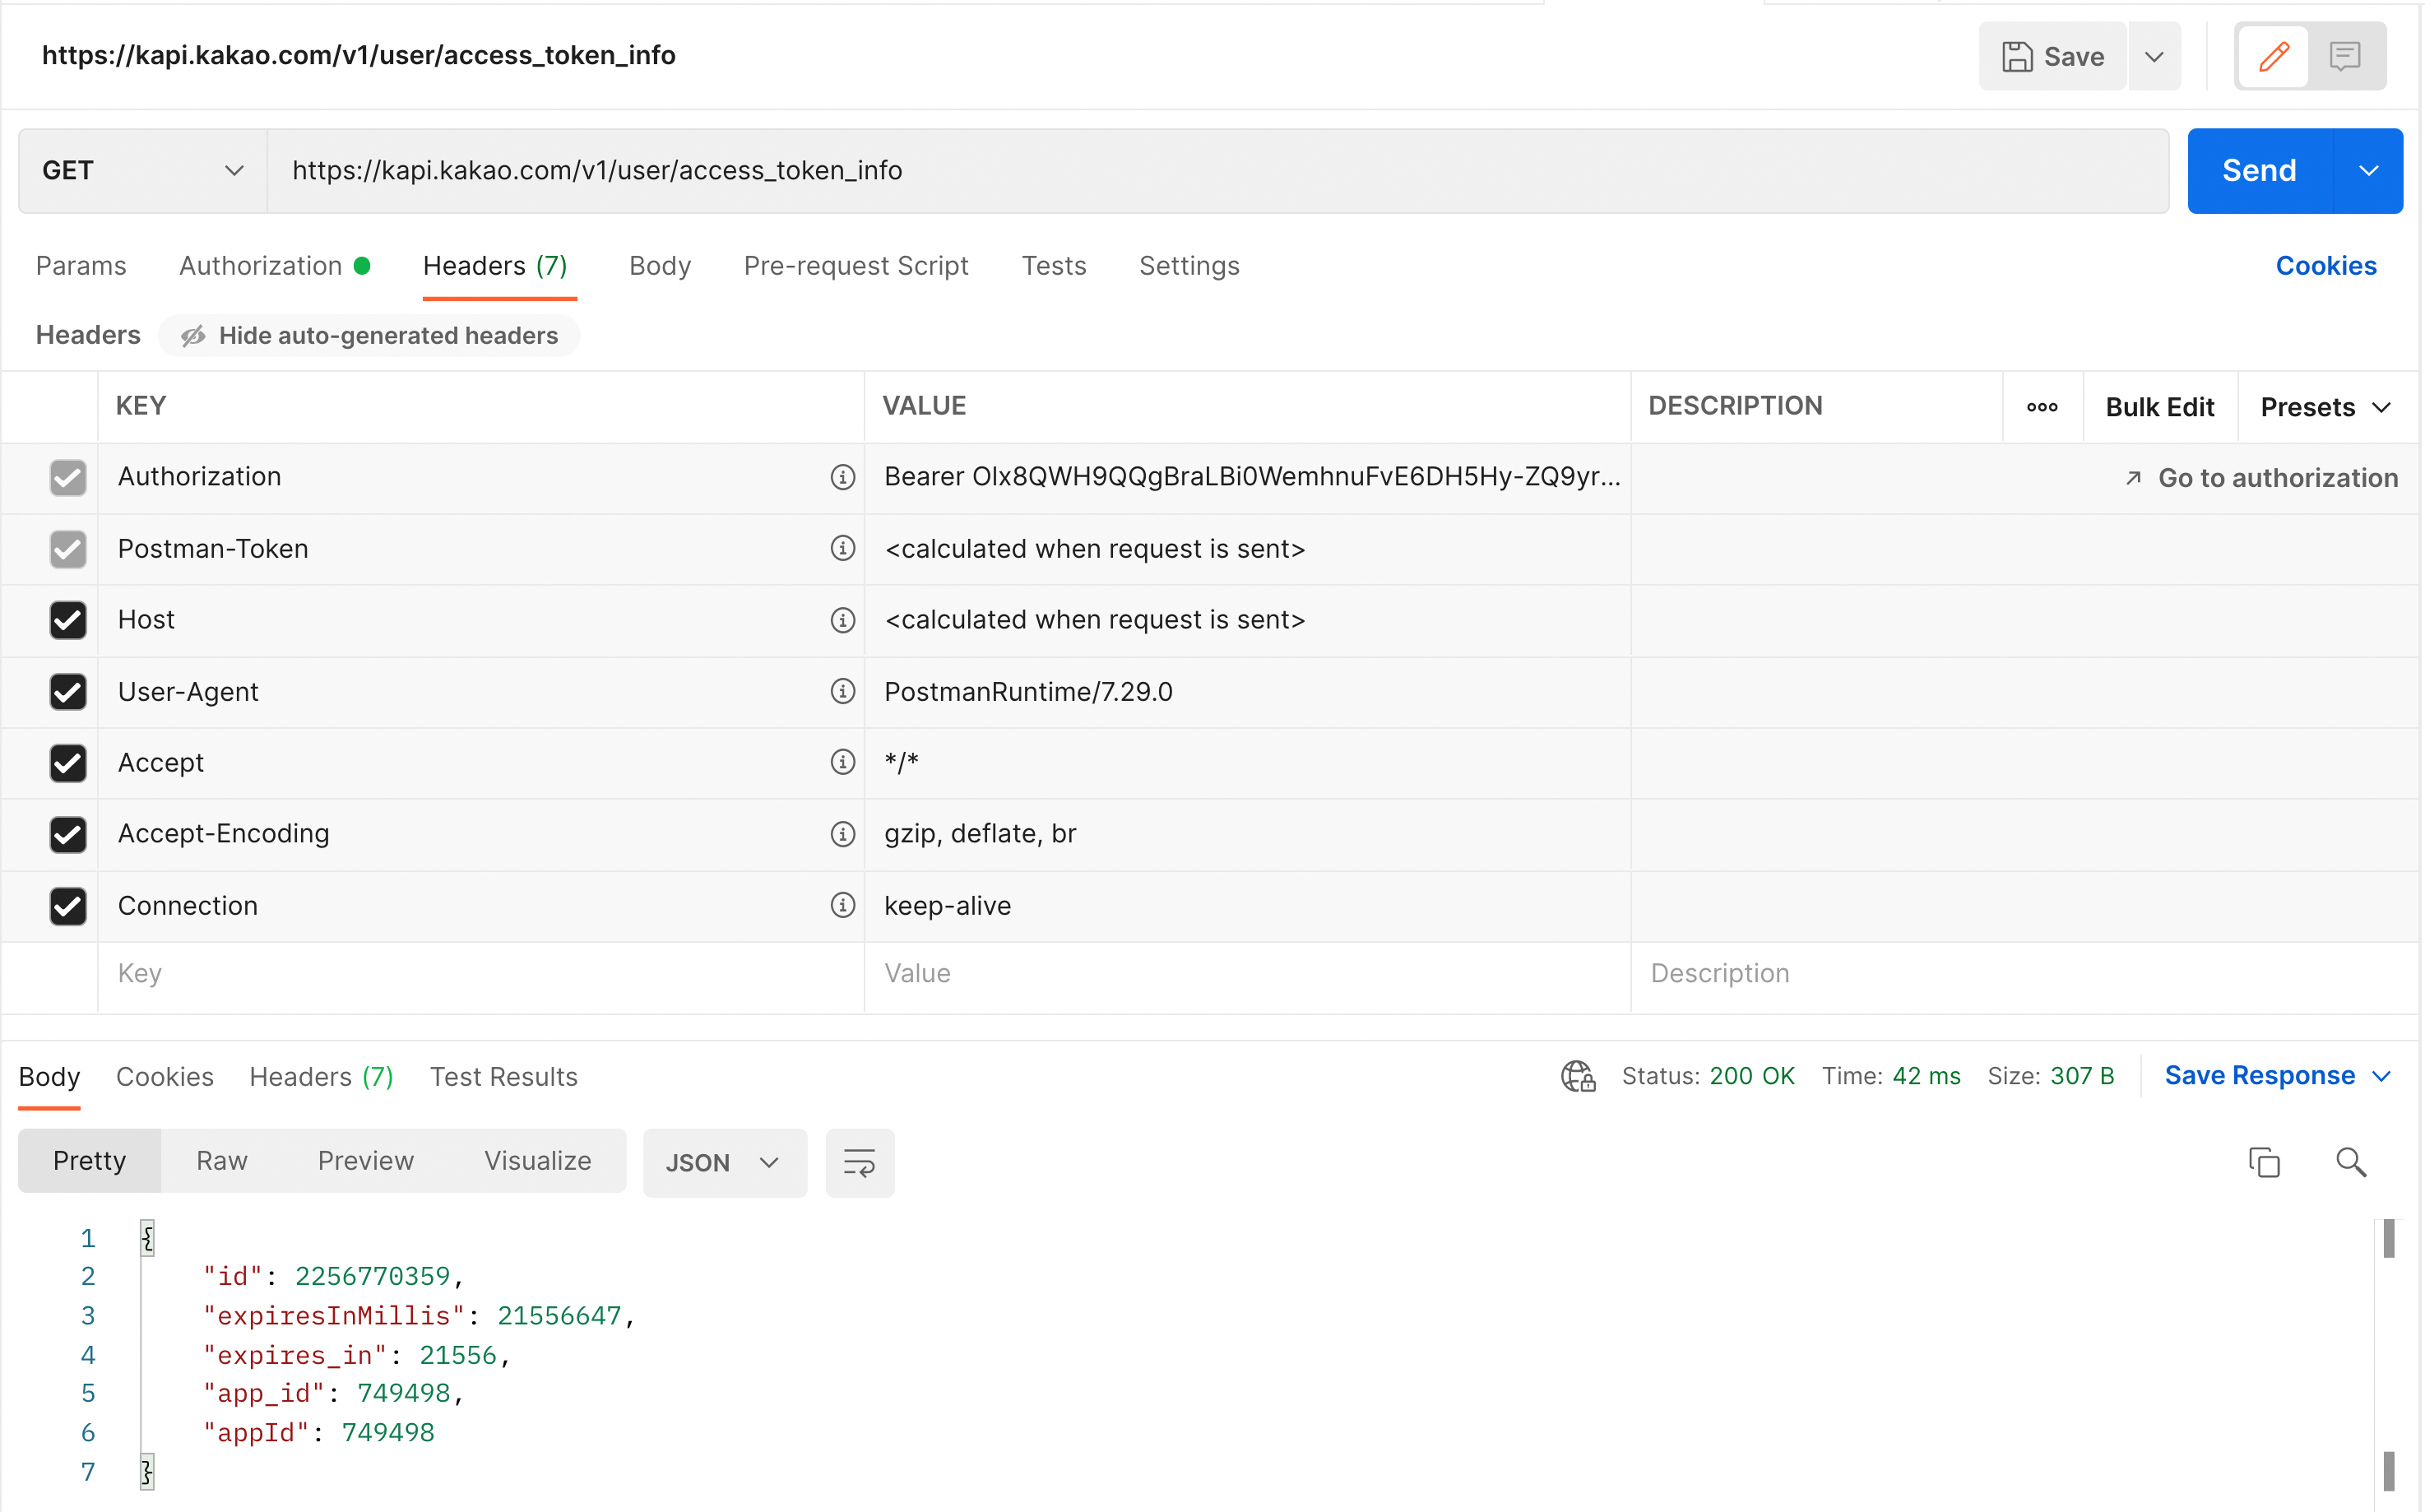Click the network globe lock icon

pos(1578,1076)
